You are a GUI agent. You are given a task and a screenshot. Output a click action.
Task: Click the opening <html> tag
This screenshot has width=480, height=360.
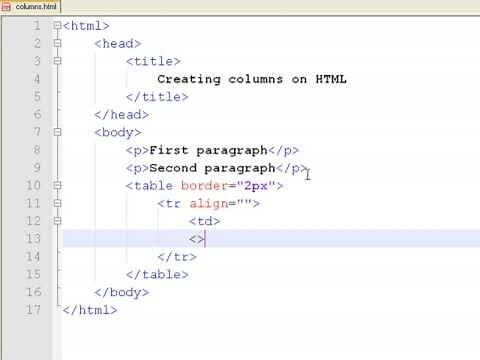[x=86, y=26]
